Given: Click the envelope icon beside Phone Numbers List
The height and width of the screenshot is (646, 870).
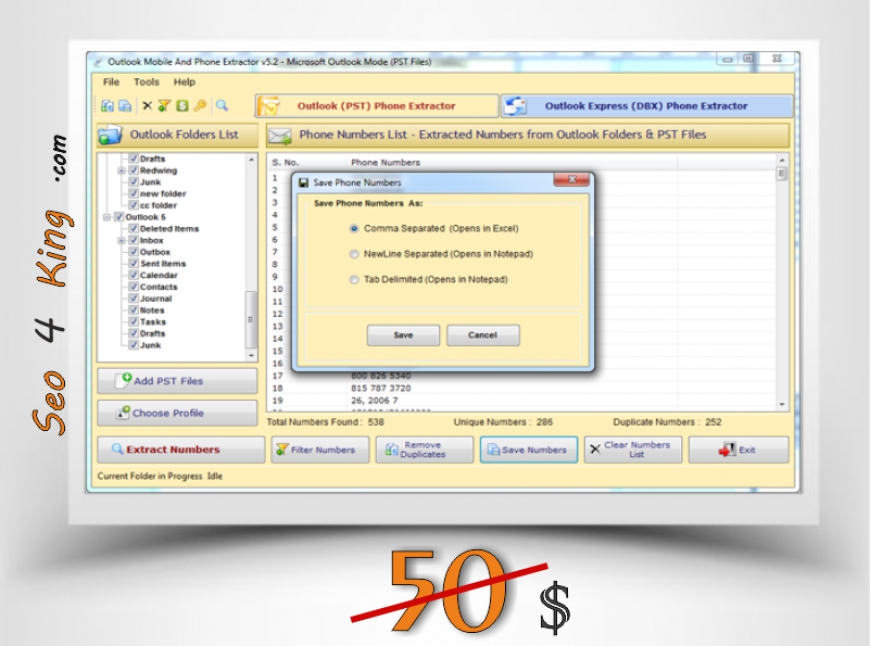Looking at the screenshot, I should 280,135.
